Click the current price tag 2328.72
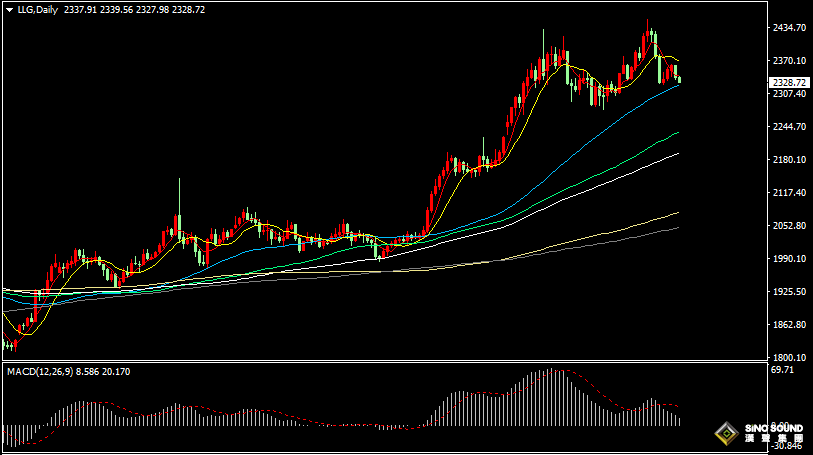 pyautogui.click(x=789, y=82)
